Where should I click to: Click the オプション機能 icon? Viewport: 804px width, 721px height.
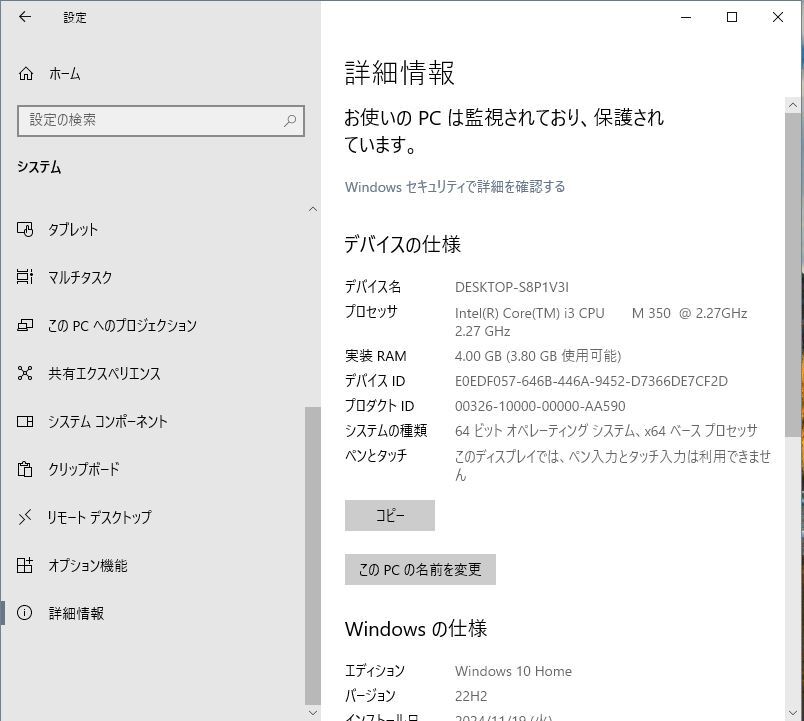pyautogui.click(x=25, y=565)
